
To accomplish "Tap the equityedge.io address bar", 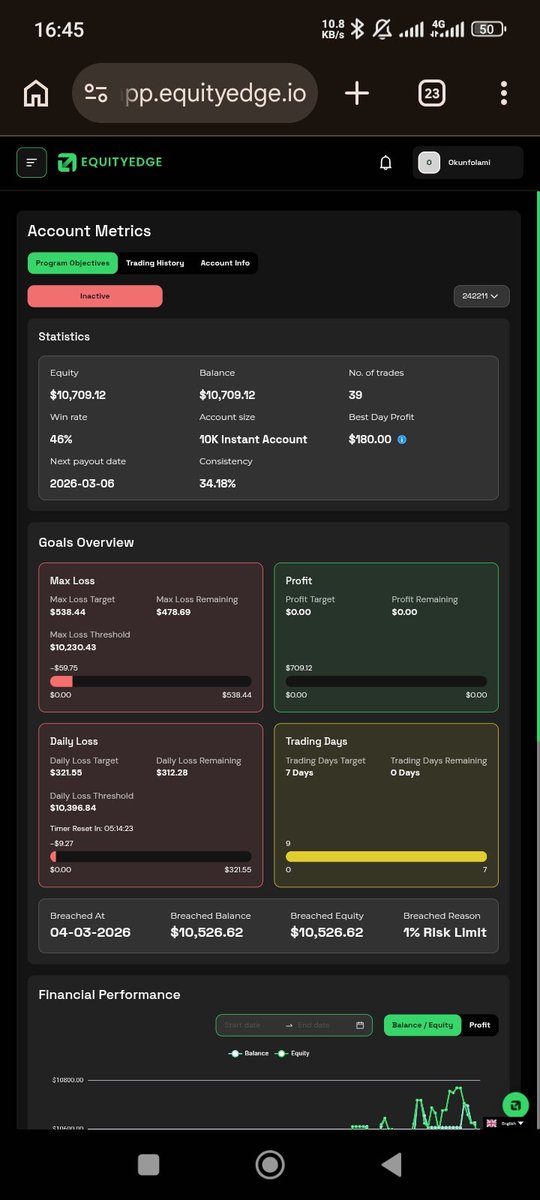I will tap(197, 94).
